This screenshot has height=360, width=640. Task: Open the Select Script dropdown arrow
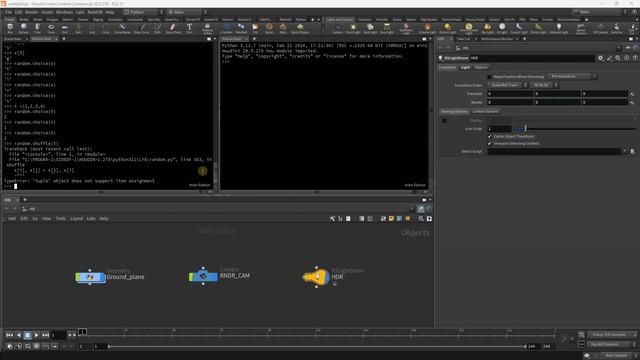(624, 151)
